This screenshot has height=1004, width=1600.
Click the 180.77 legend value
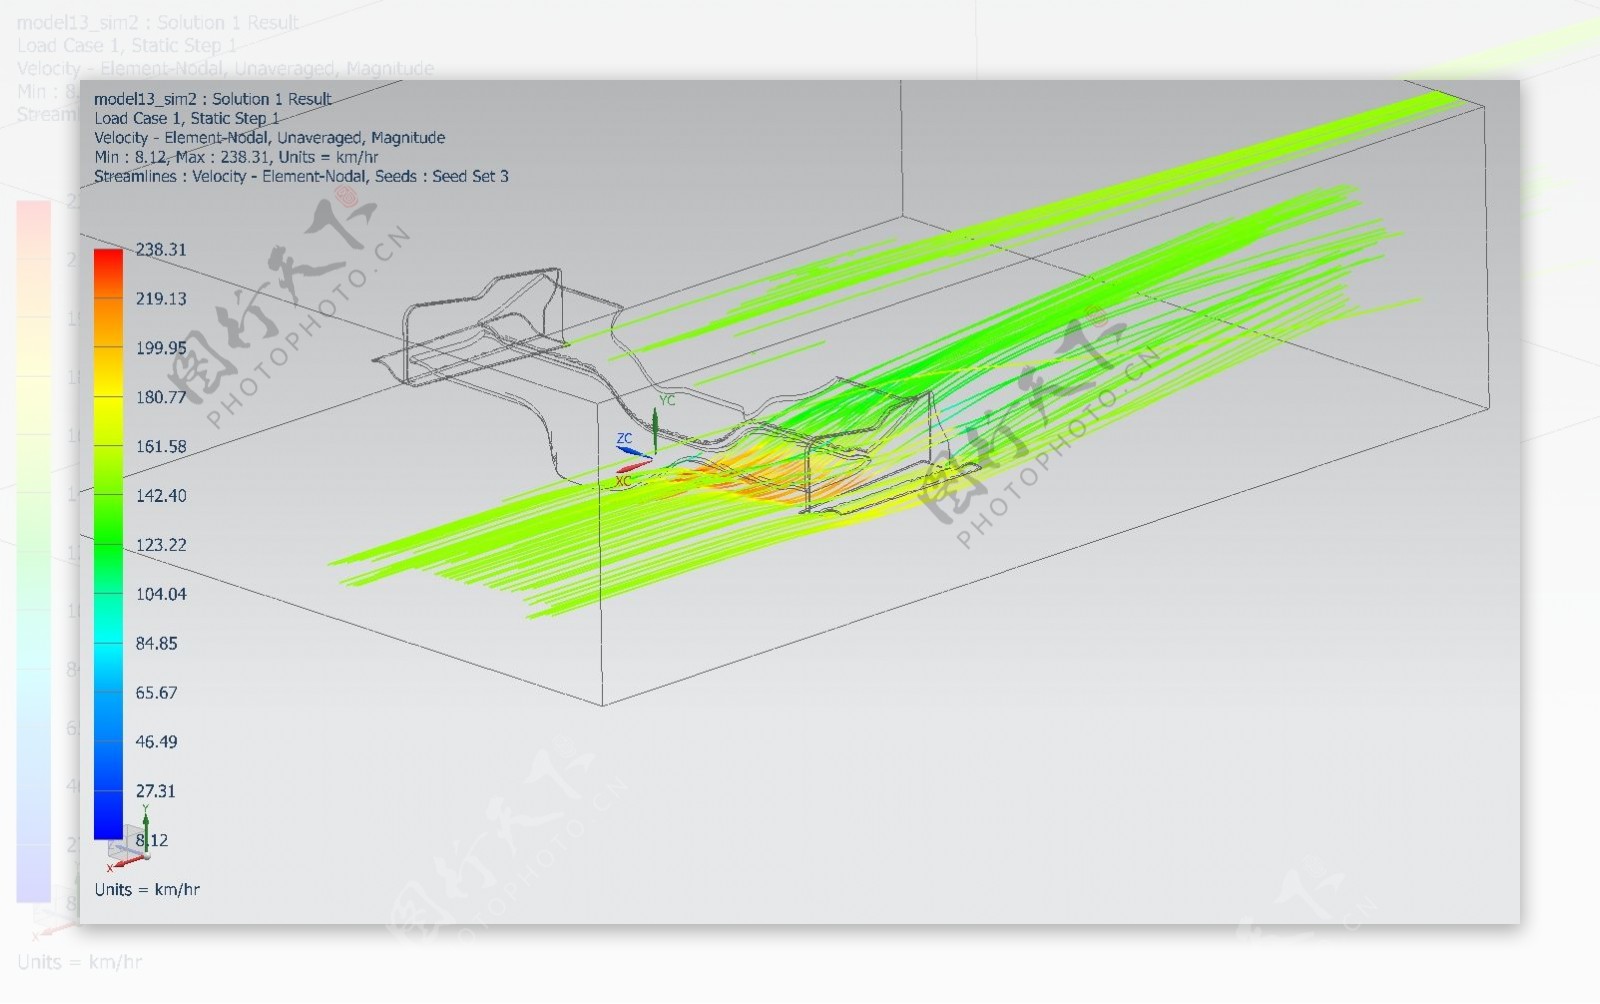(x=161, y=397)
